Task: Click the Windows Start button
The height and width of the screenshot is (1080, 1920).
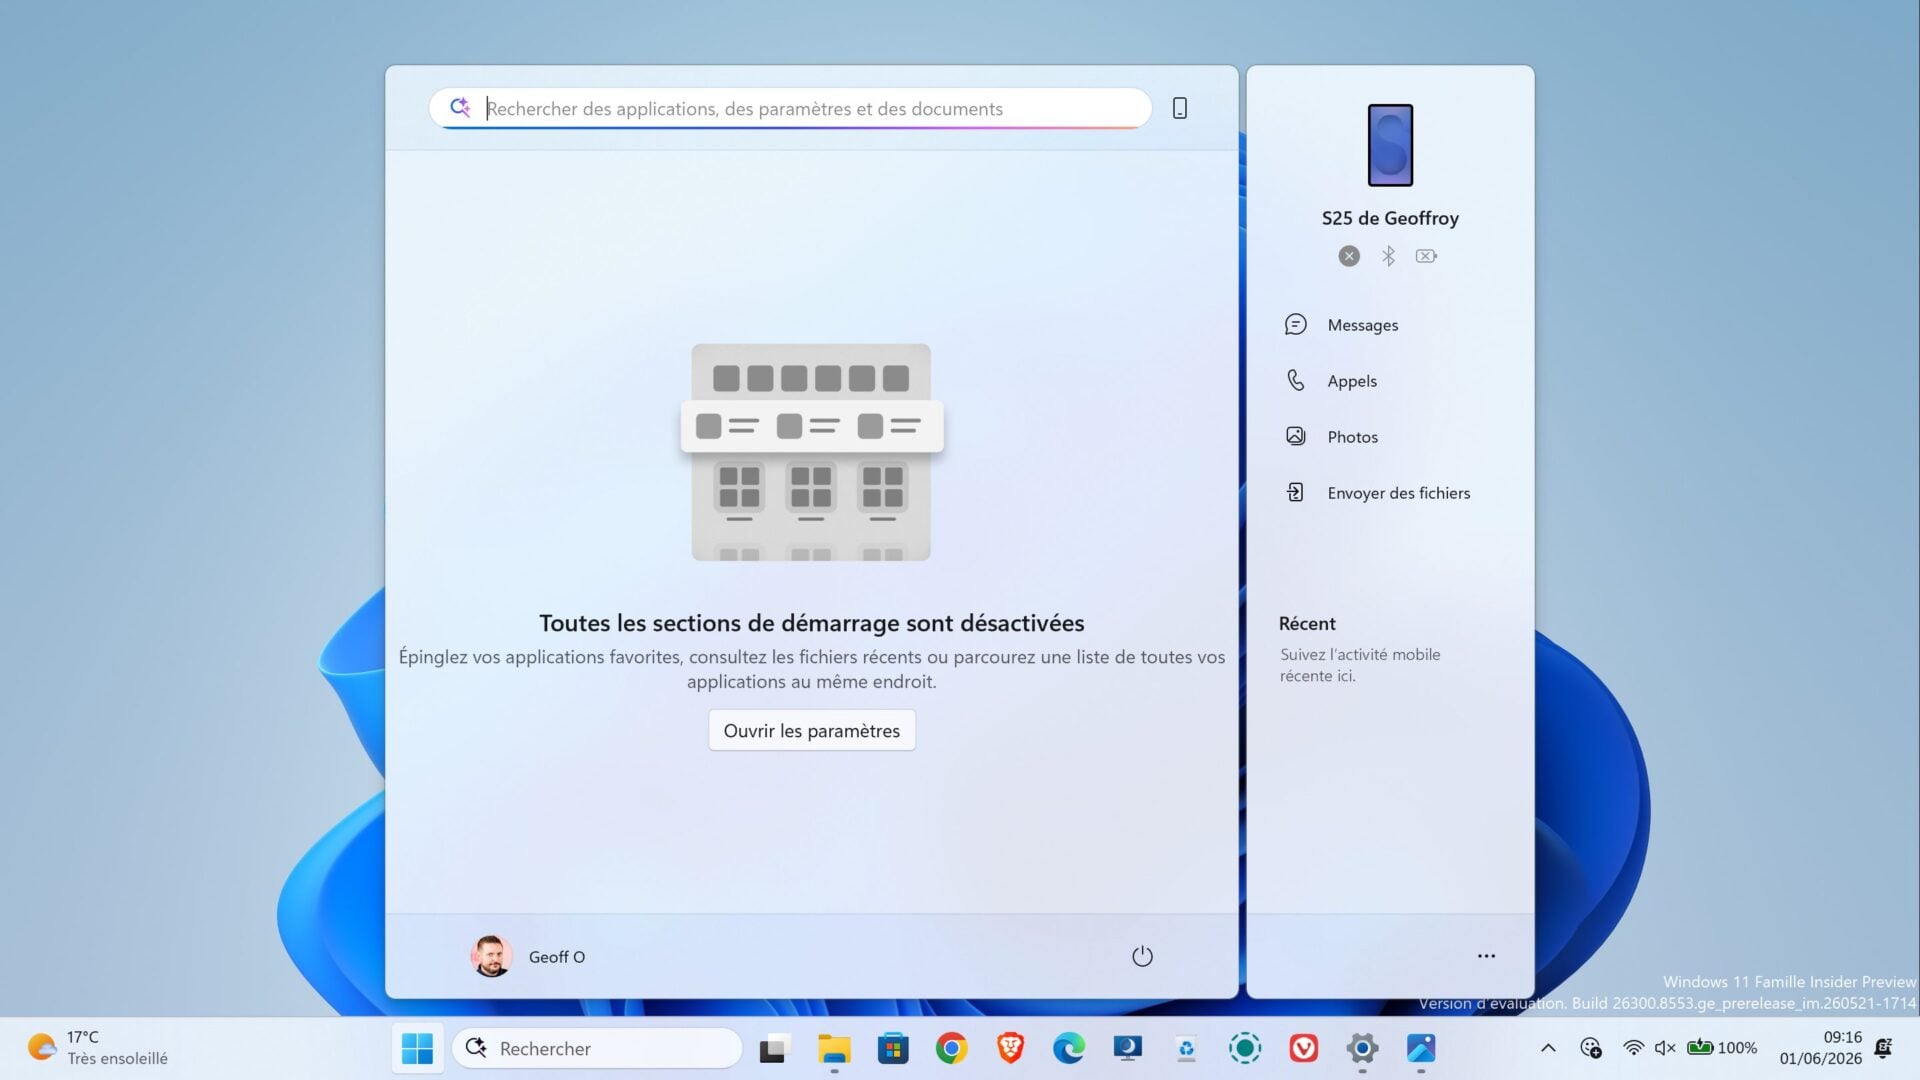Action: tap(417, 1048)
